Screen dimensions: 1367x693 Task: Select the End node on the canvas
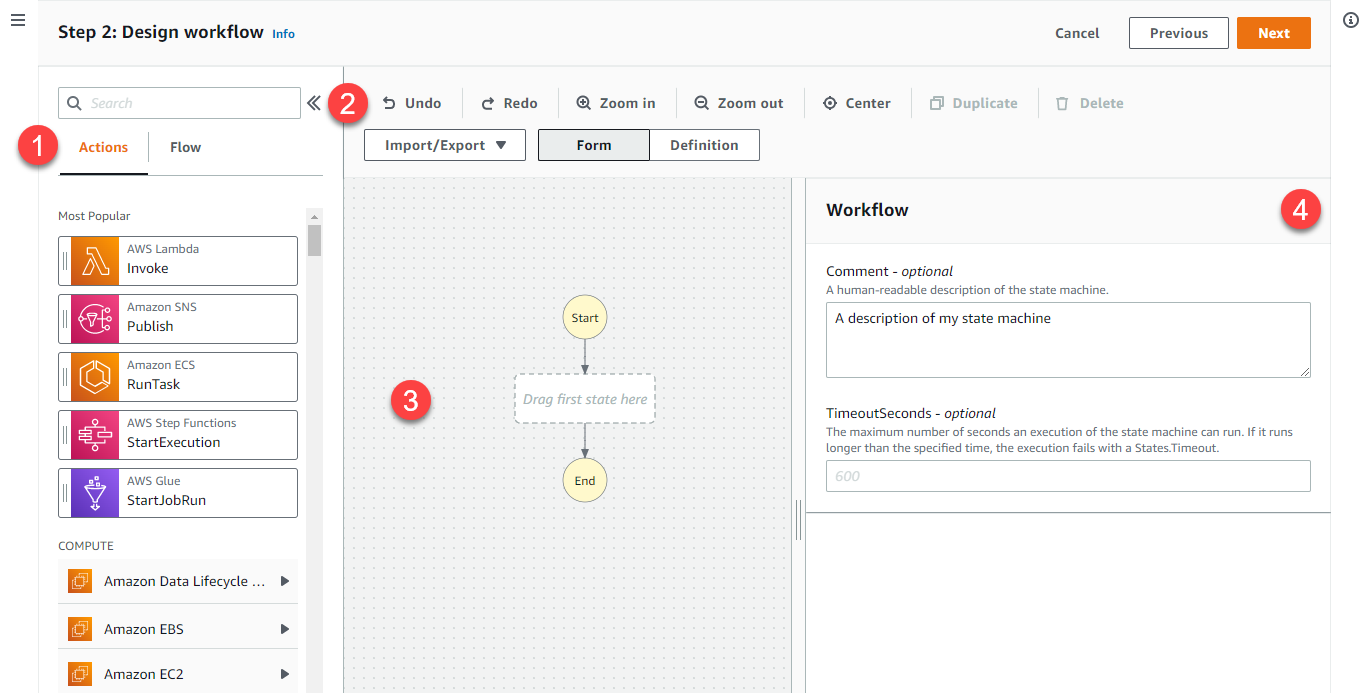click(585, 481)
